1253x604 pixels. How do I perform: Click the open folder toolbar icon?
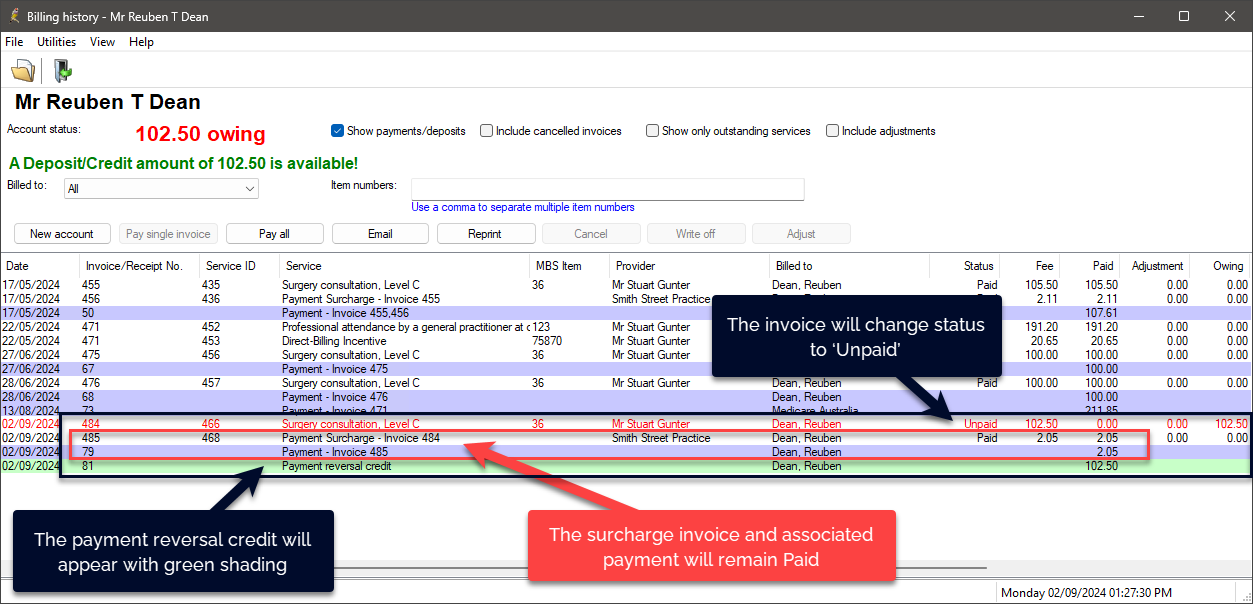coord(22,71)
